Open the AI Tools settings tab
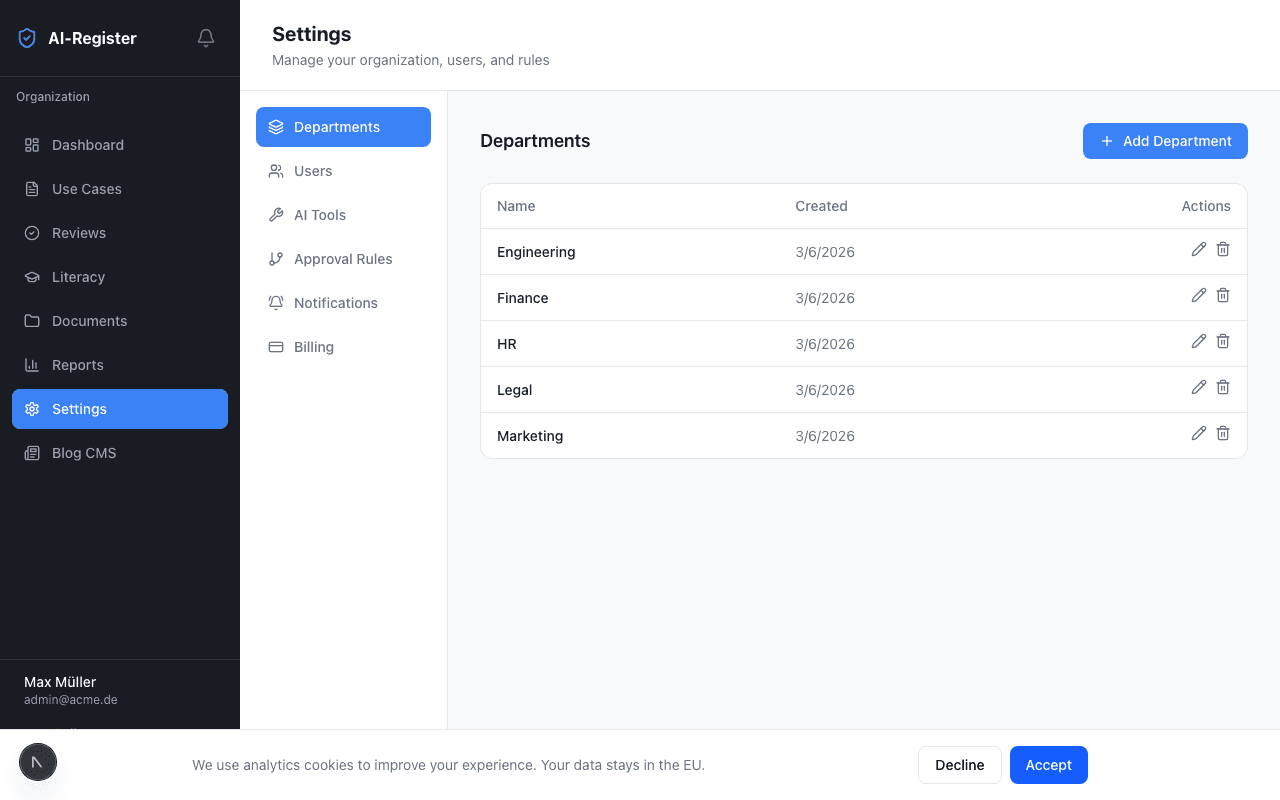 point(320,215)
